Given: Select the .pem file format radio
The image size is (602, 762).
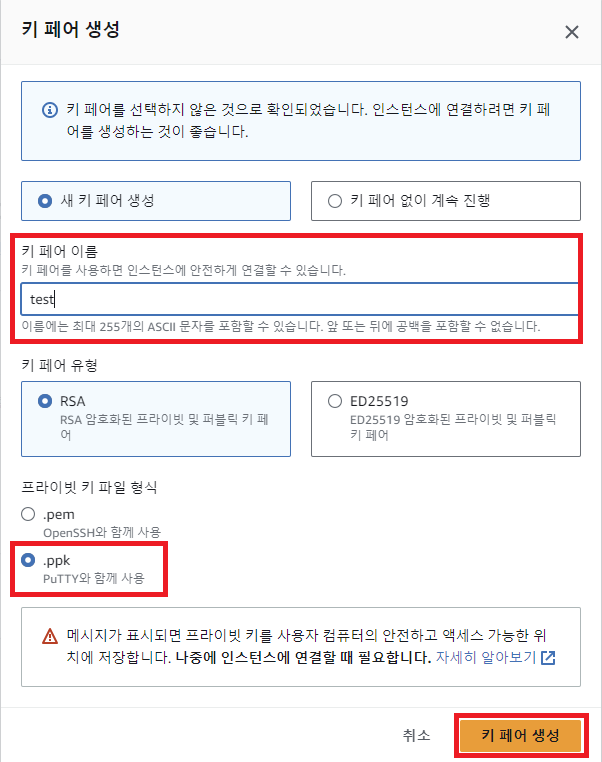Looking at the screenshot, I should click(x=28, y=514).
